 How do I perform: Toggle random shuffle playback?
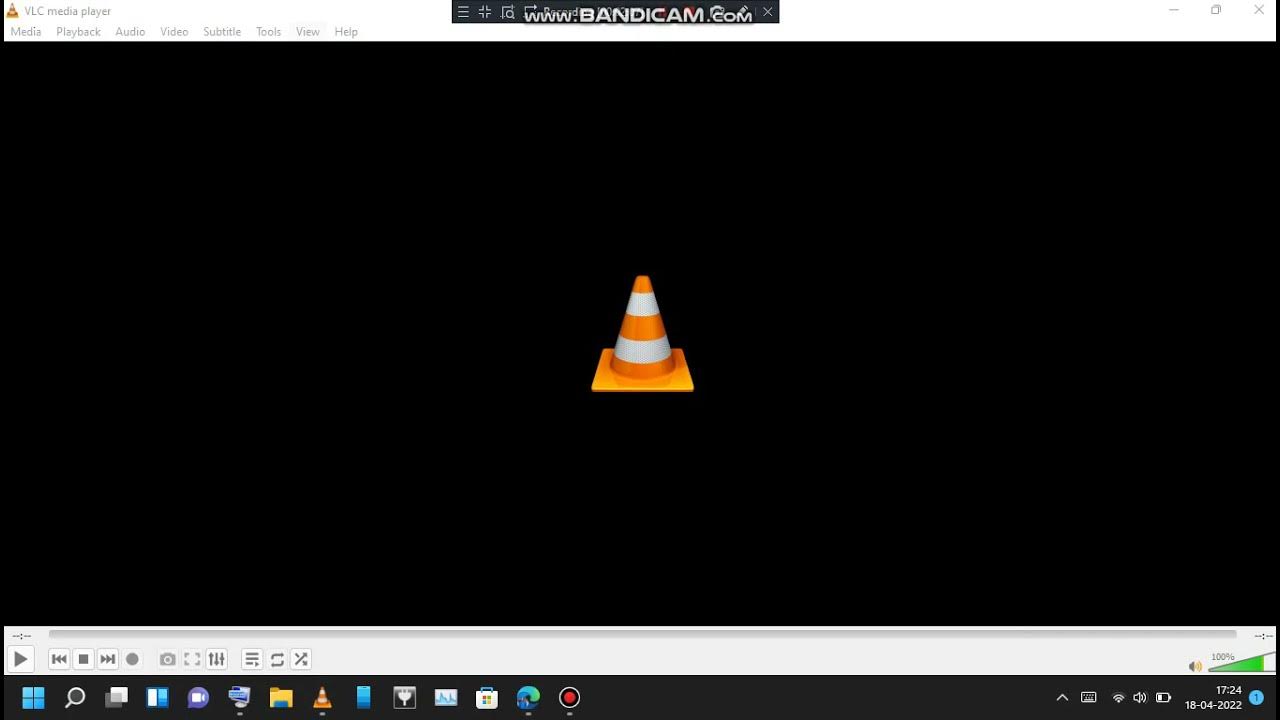301,659
